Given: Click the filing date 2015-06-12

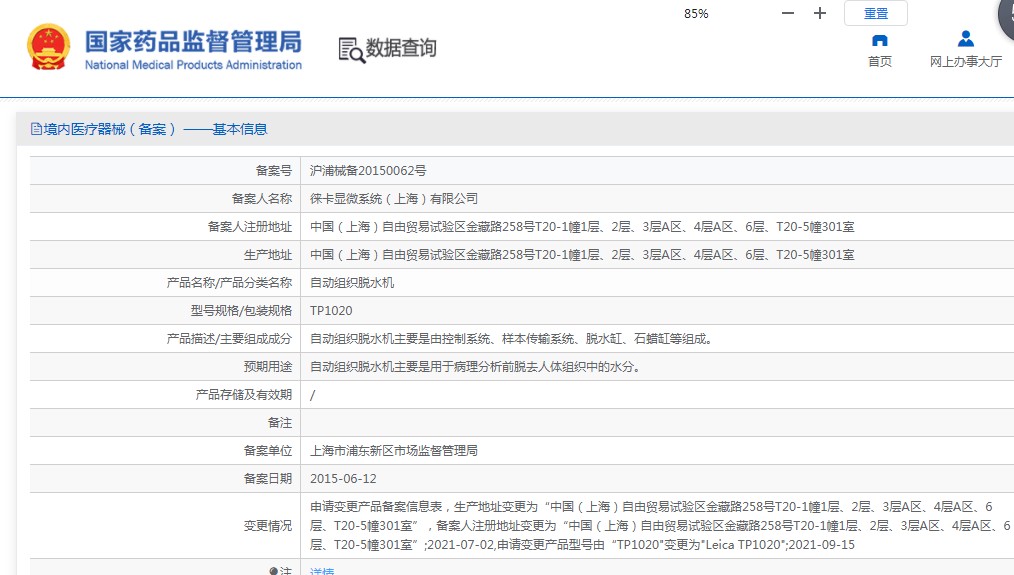Looking at the screenshot, I should click(343, 479).
